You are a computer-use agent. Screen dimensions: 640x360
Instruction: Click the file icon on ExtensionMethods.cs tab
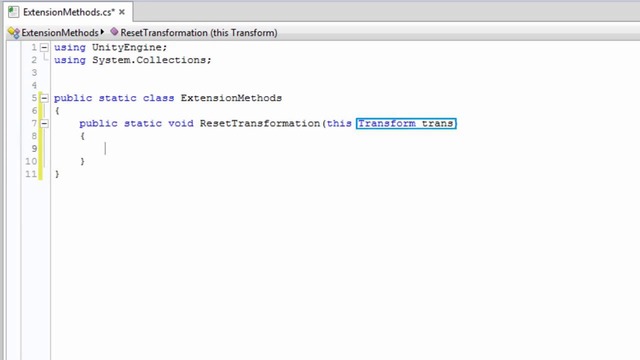tap(13, 12)
